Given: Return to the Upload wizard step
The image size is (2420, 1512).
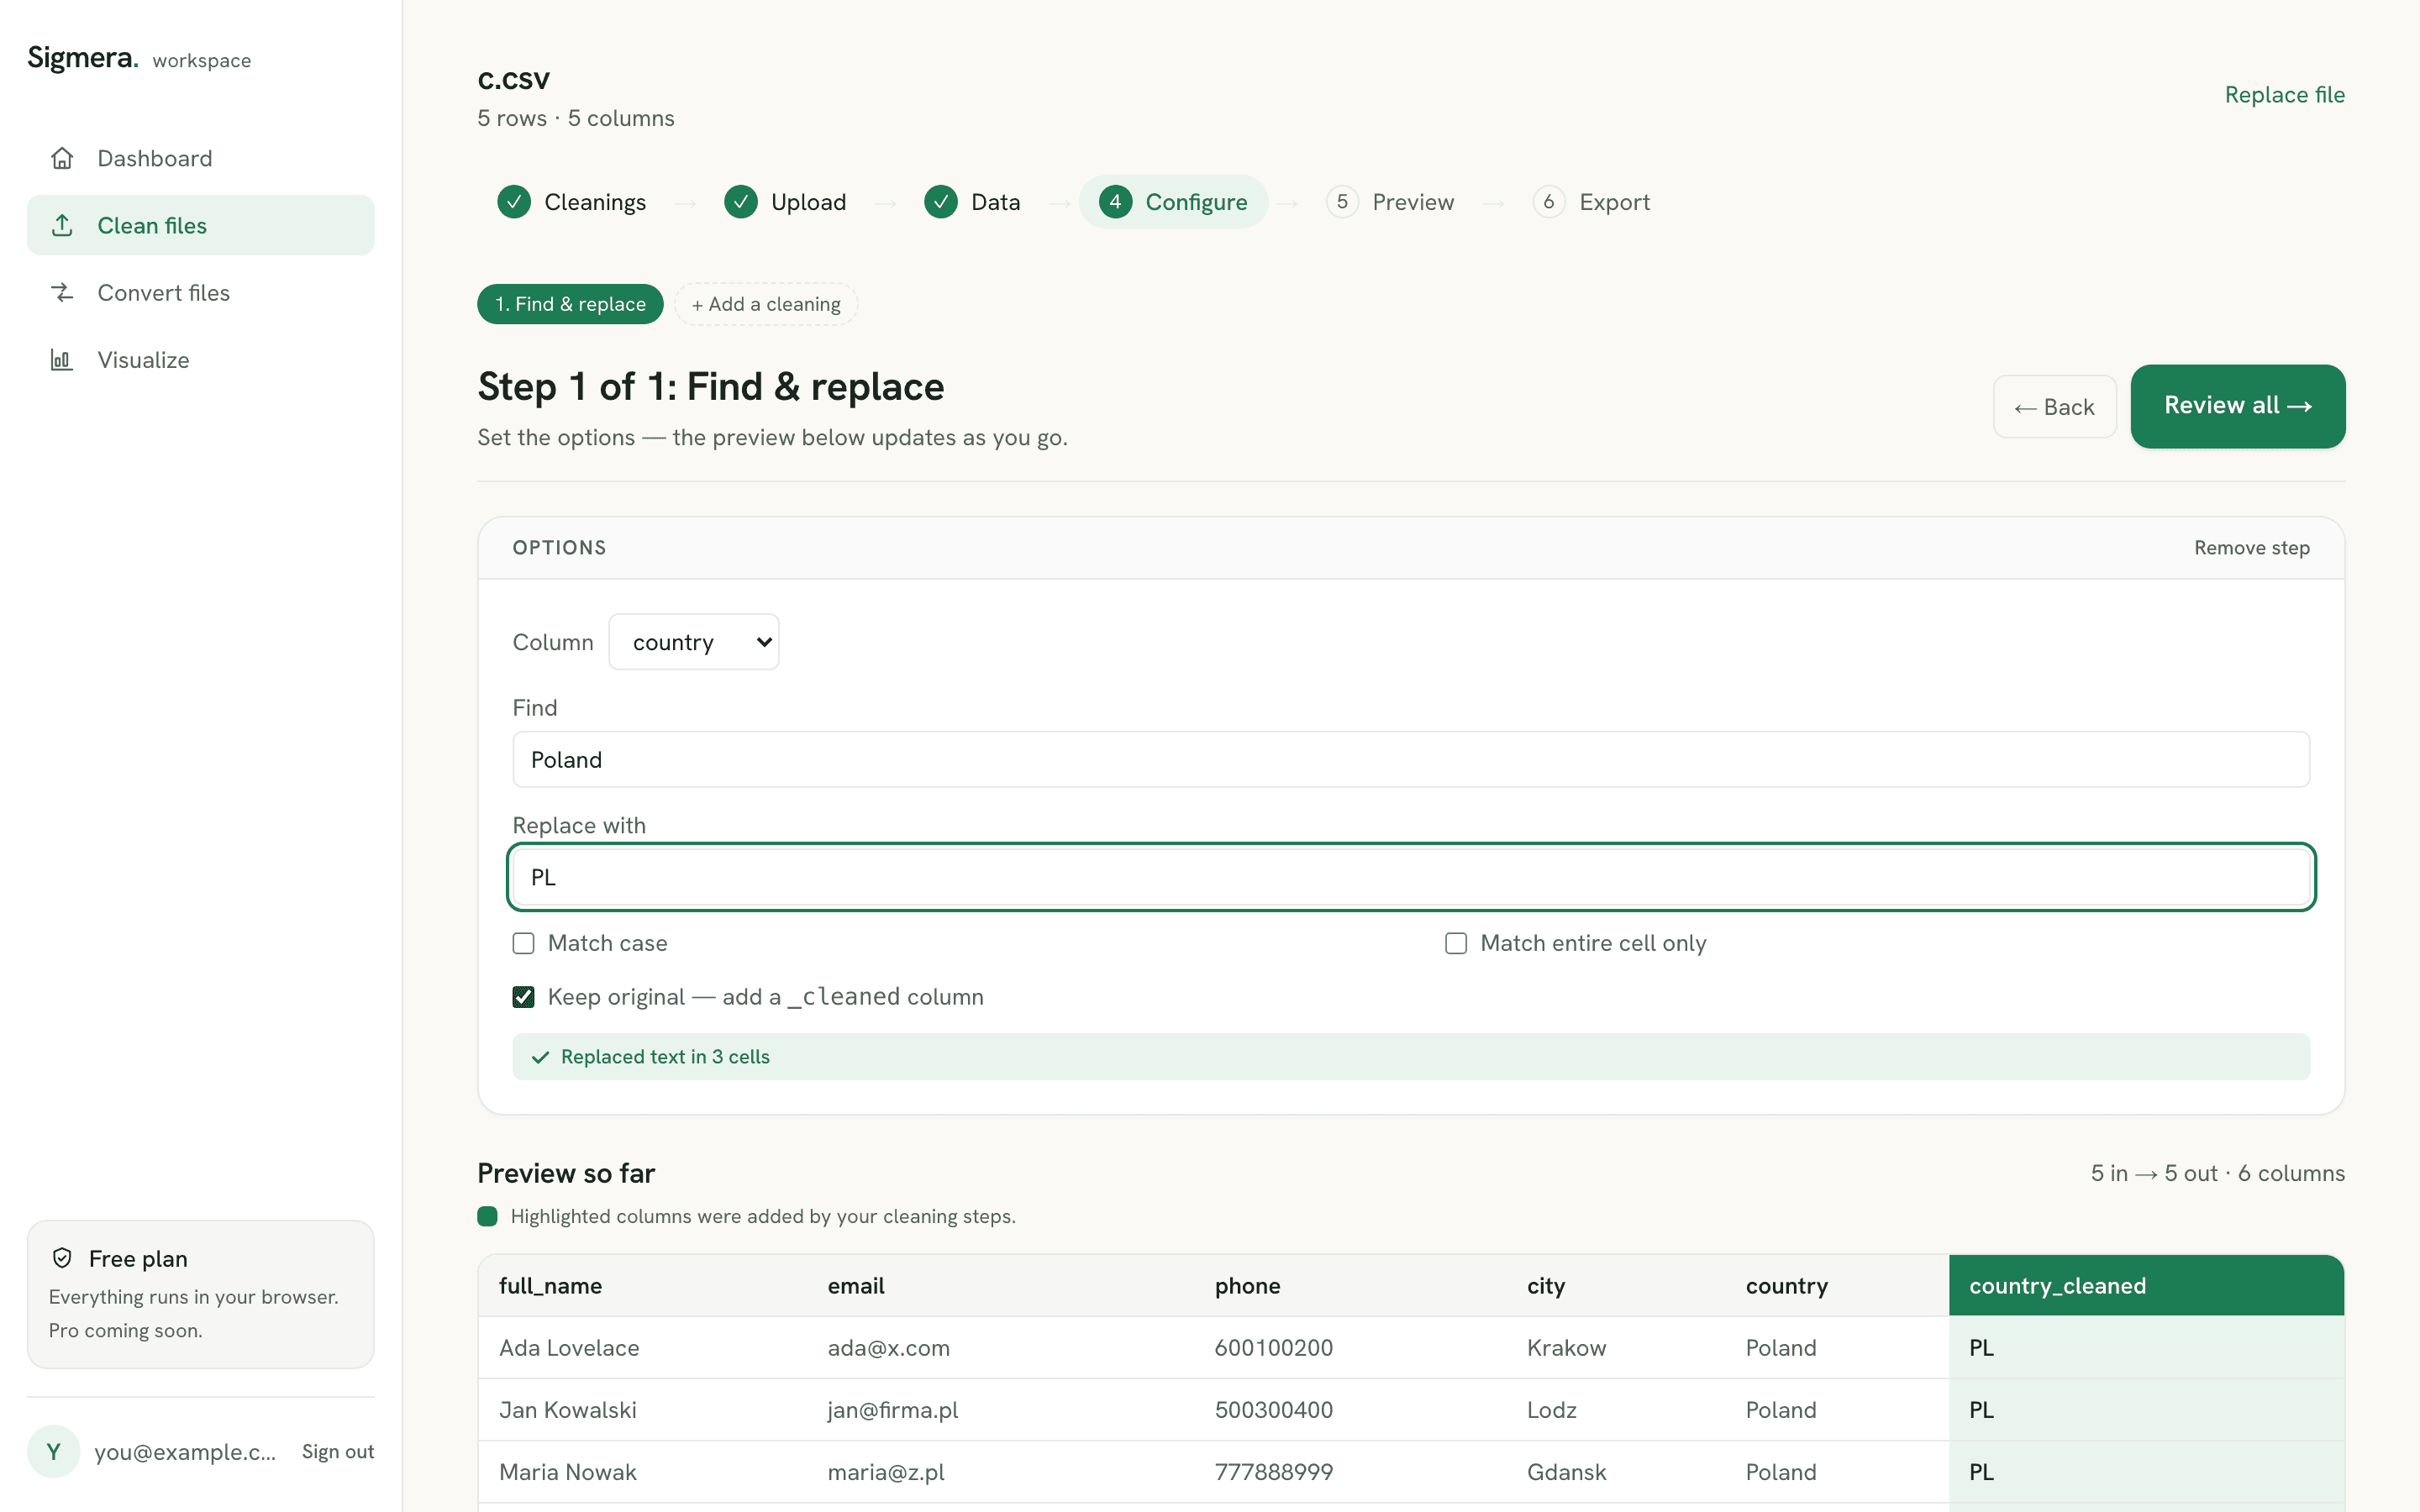Looking at the screenshot, I should tap(785, 202).
